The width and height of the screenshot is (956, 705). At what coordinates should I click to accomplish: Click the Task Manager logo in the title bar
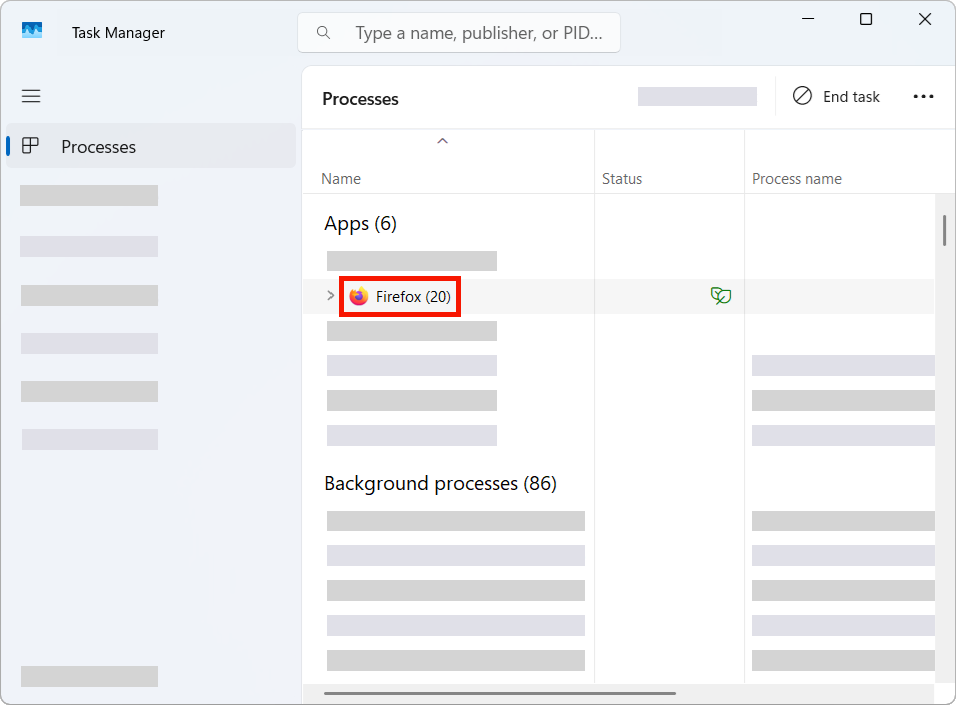tap(32, 31)
